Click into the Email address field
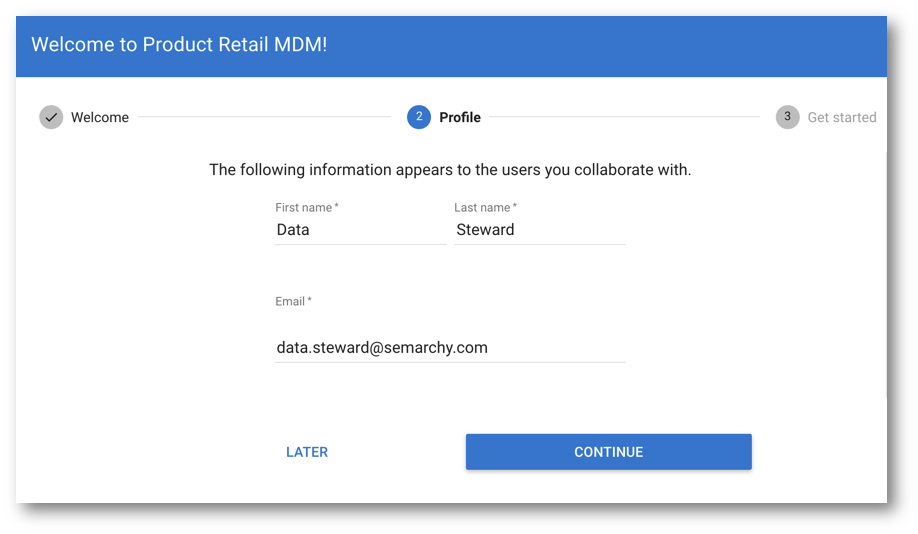 [x=450, y=348]
